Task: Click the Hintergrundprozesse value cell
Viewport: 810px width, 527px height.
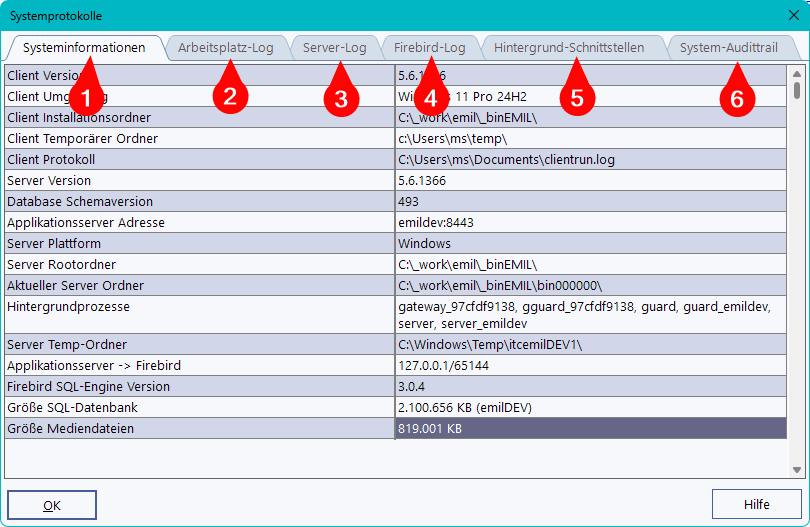Action: [x=590, y=315]
